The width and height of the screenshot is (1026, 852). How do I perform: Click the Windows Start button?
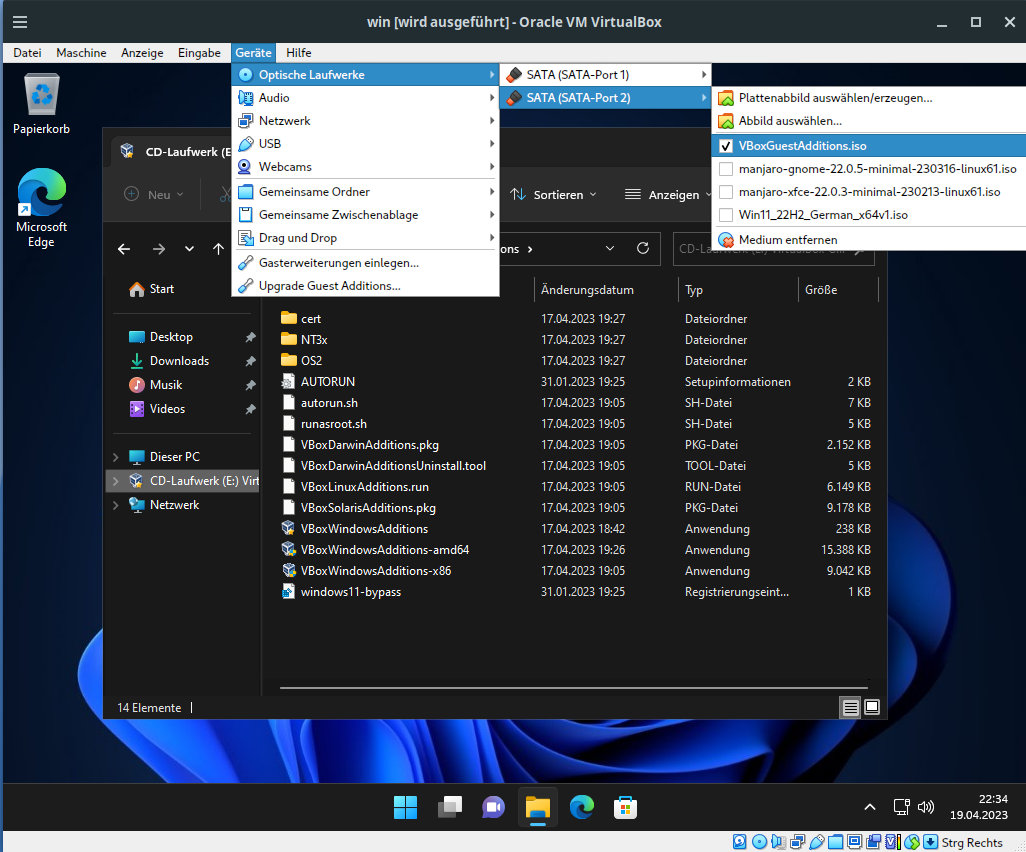click(x=406, y=806)
